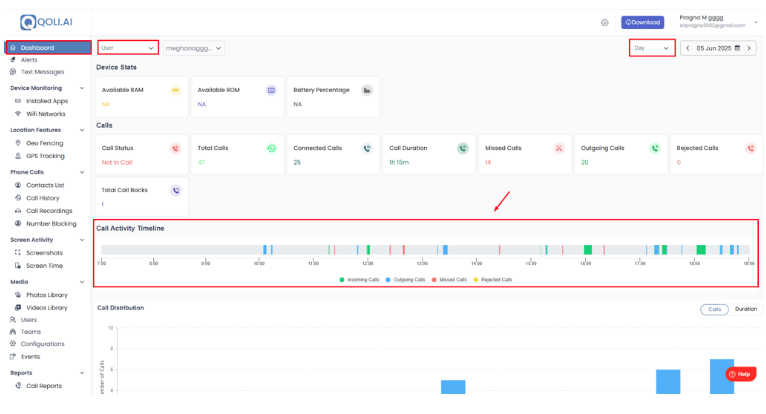Open the meghanaggg user dropdown
Viewport: 766px width, 414px height.
pos(193,48)
